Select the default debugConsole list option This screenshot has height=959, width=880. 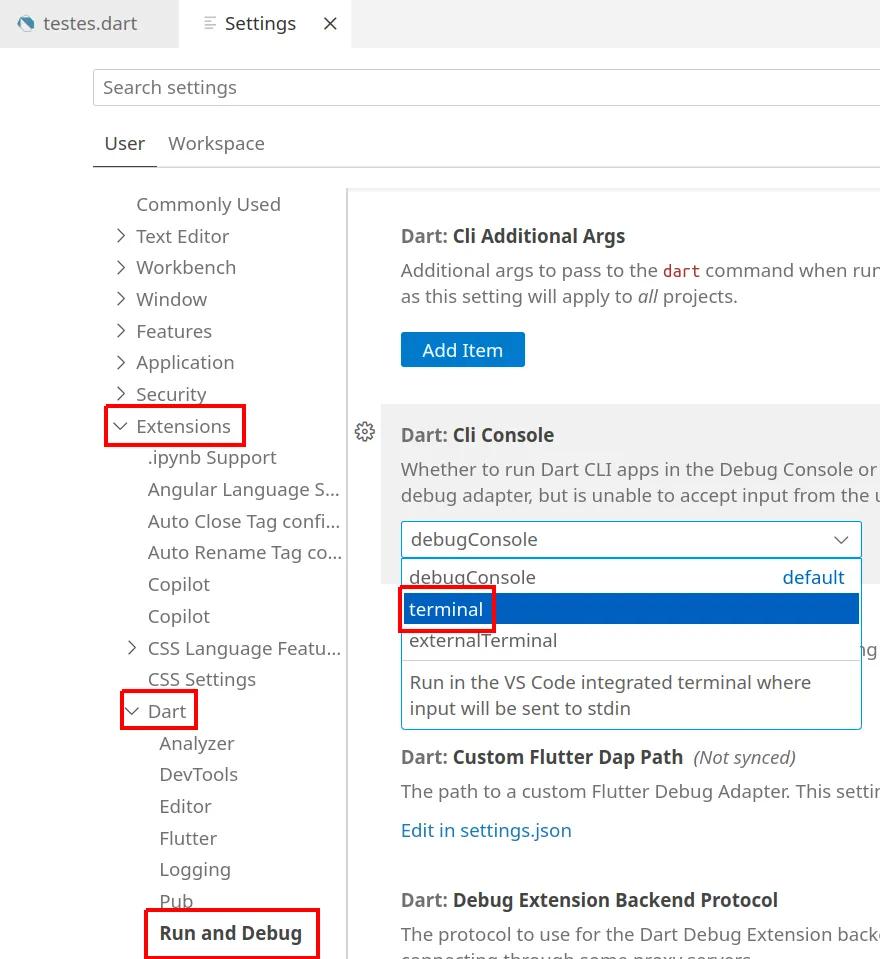(631, 577)
